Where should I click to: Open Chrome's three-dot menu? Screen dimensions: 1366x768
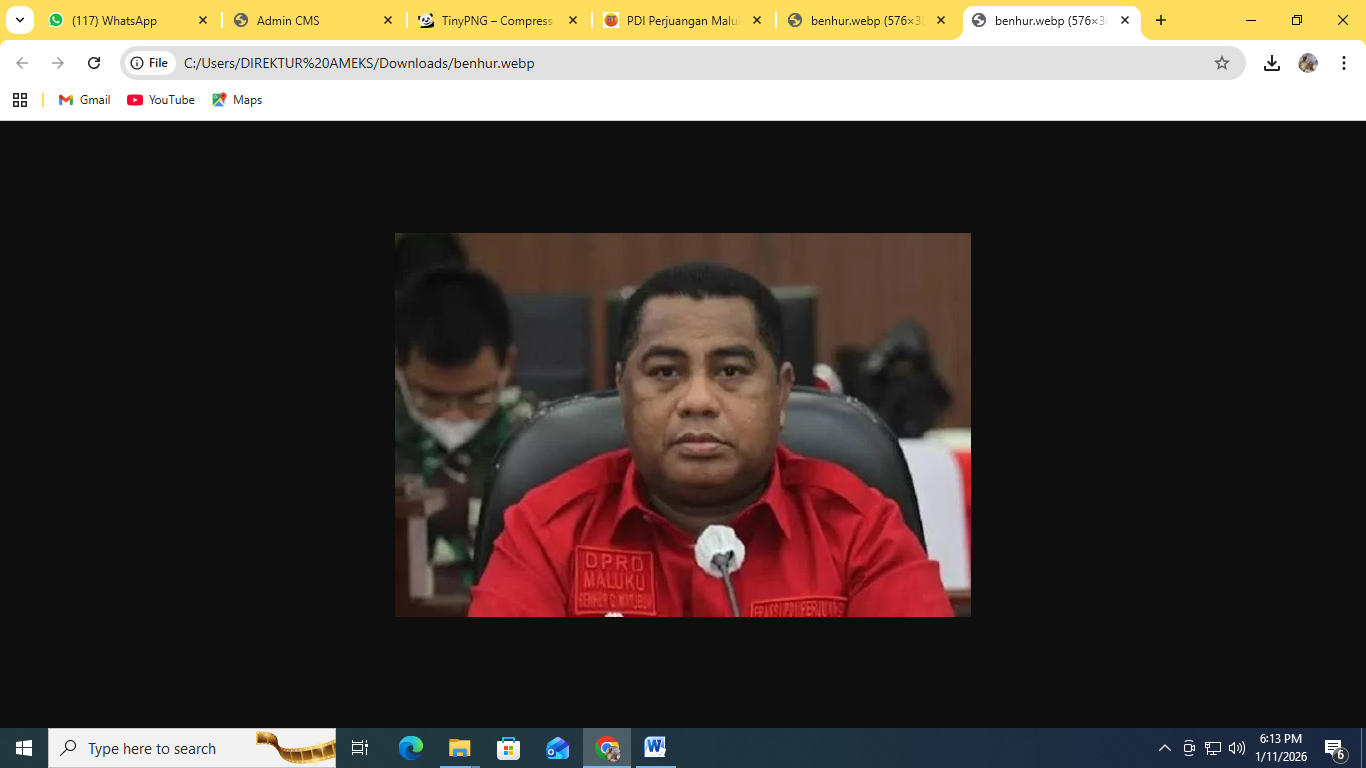[1343, 62]
